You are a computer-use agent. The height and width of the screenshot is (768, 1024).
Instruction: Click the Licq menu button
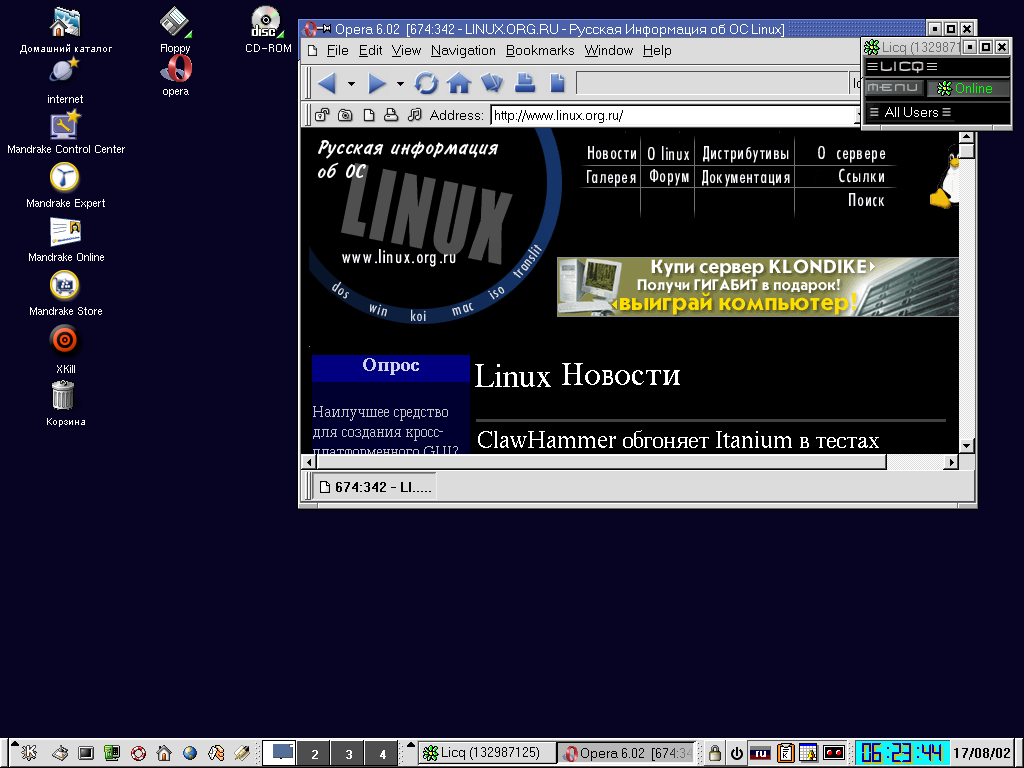893,88
